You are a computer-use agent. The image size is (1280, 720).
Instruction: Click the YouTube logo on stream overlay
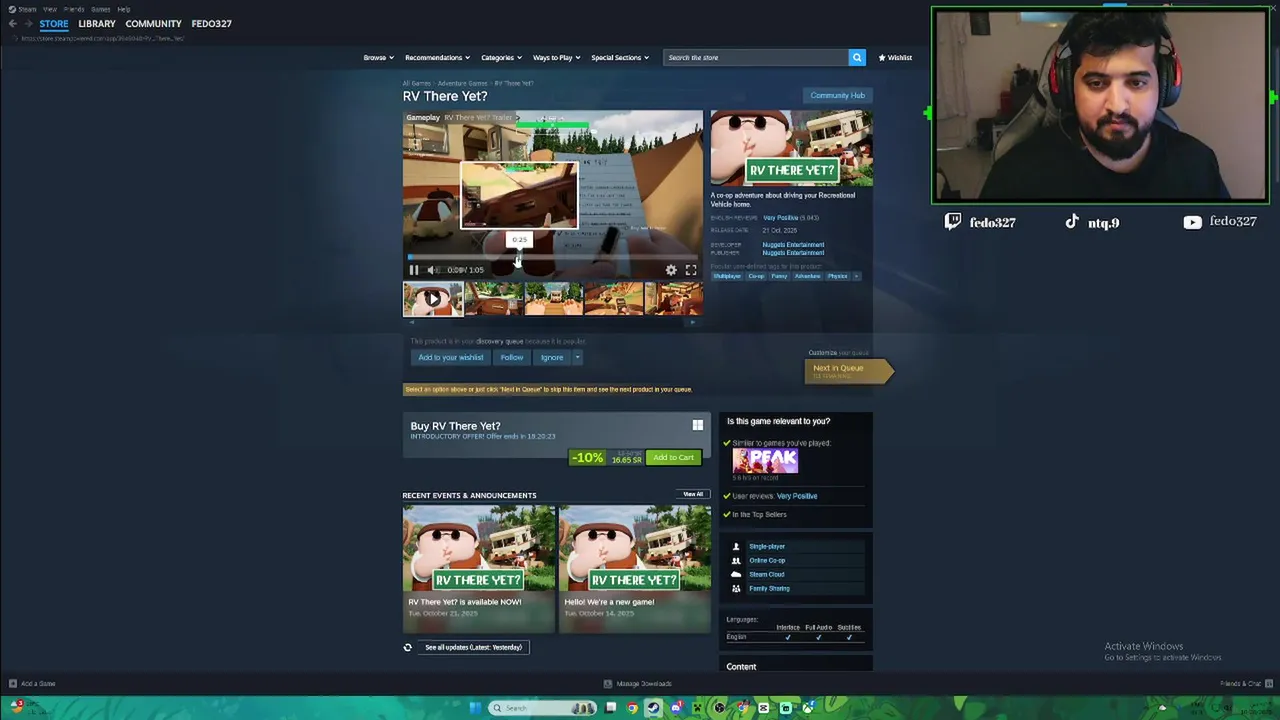(1192, 222)
